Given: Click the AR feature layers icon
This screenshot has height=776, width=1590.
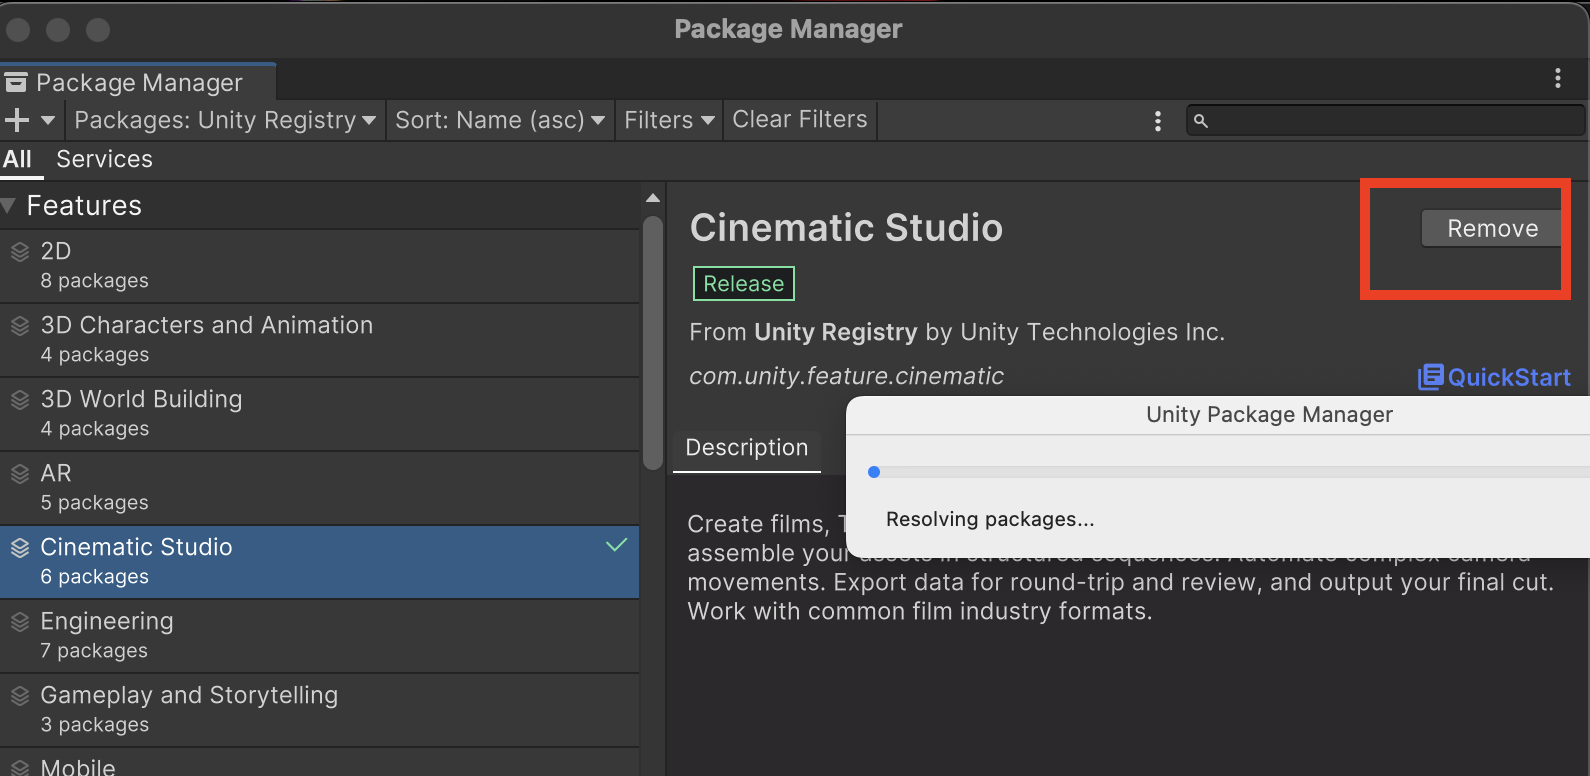Looking at the screenshot, I should pyautogui.click(x=20, y=474).
